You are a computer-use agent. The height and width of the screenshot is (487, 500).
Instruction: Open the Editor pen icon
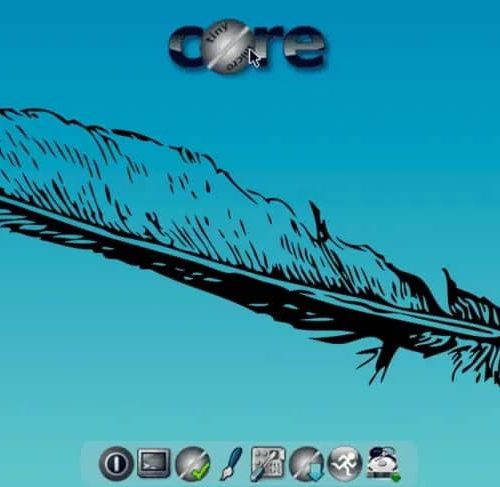tap(231, 464)
